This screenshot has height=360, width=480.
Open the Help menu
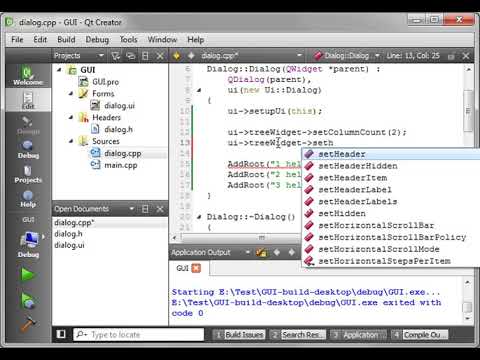pyautogui.click(x=195, y=40)
